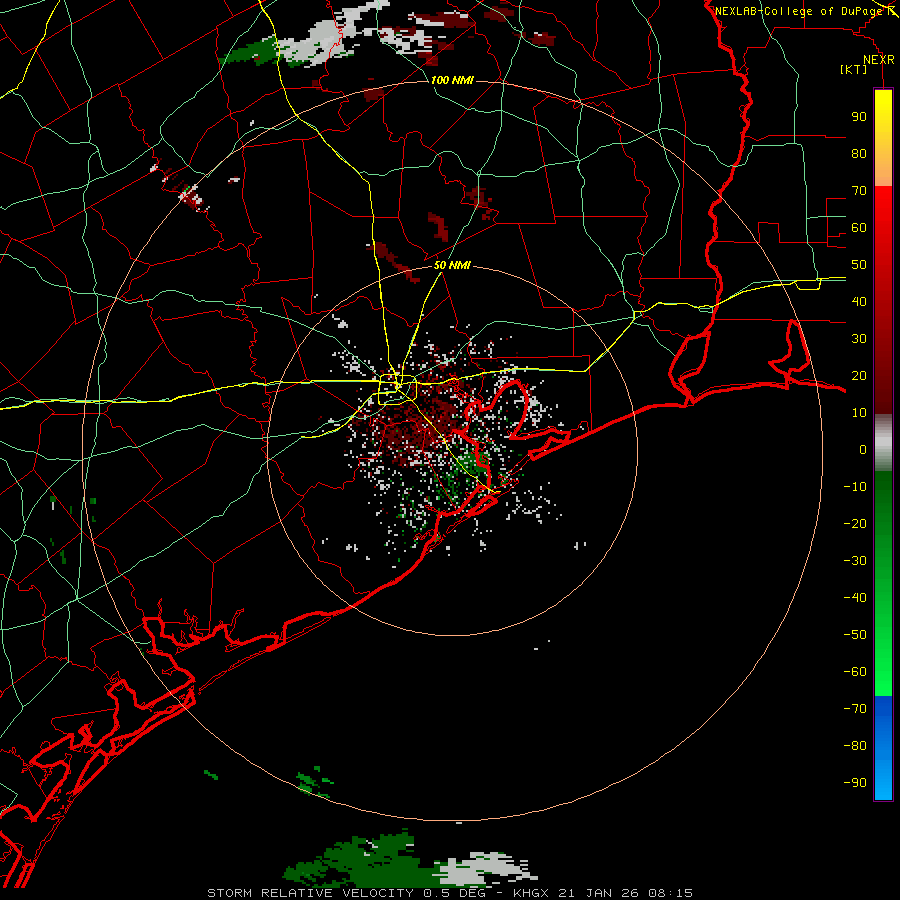Viewport: 900px width, 900px height.
Task: Click the 40 value on velocity scale
Action: (x=859, y=301)
